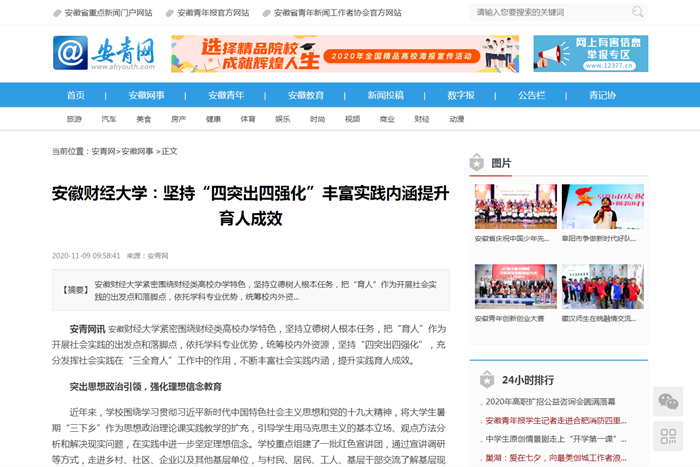Go to 首页 in the blue nav bar
700x467 pixels.
76,95
